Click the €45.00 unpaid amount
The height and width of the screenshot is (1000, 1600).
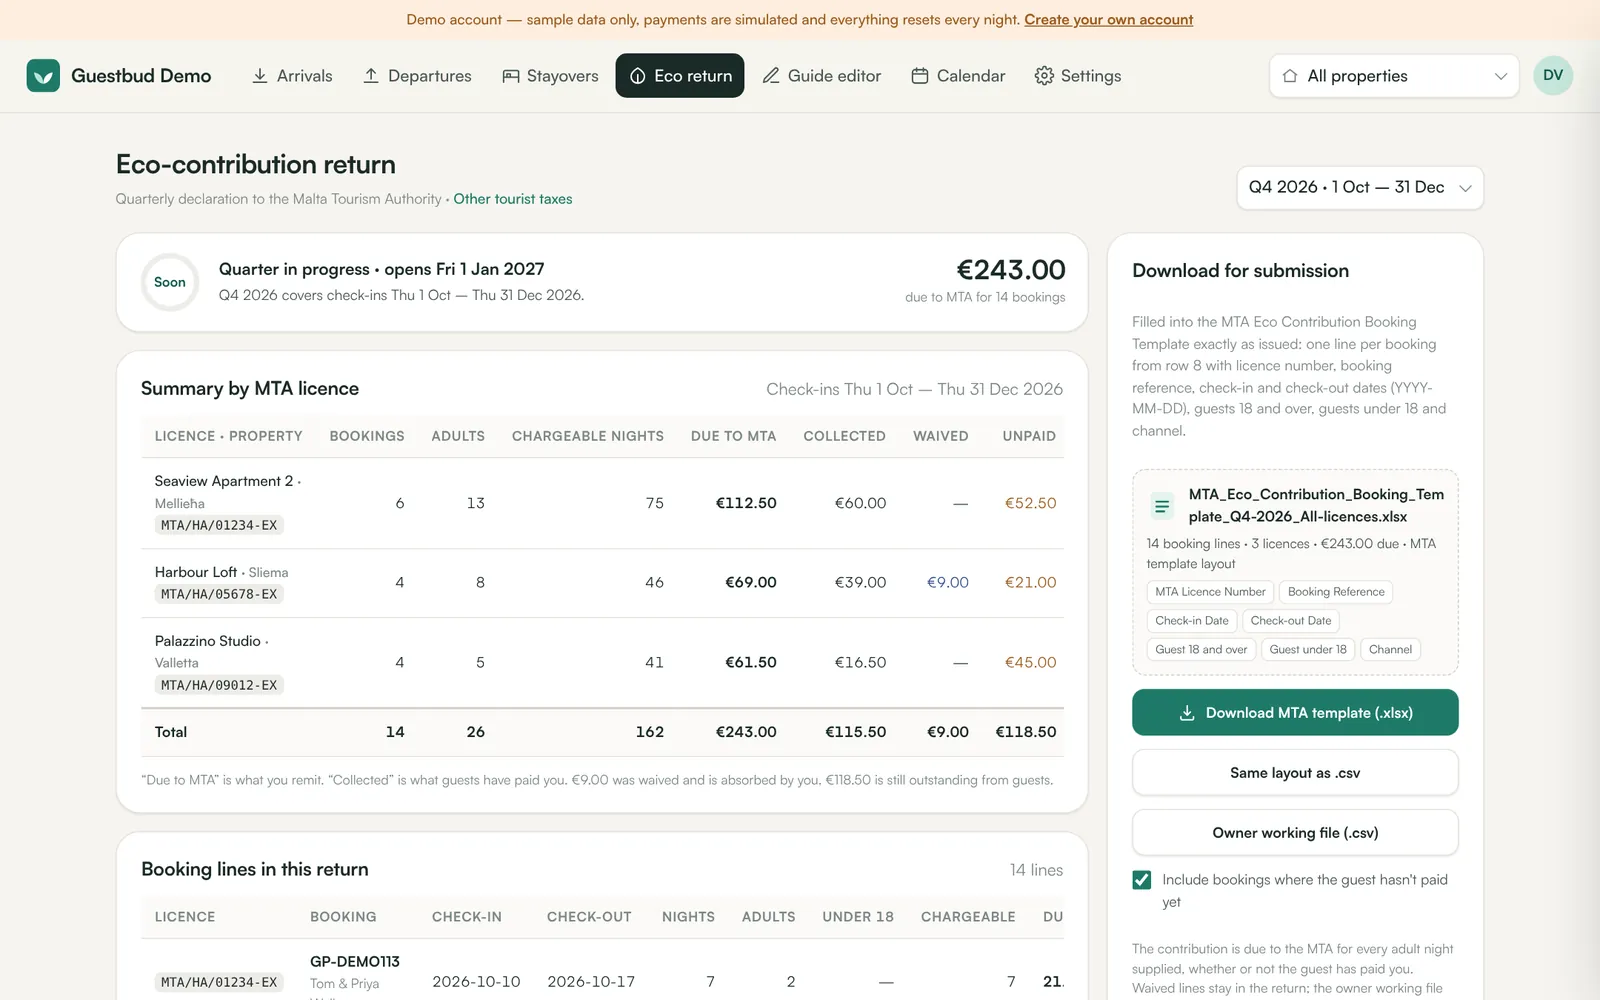point(1030,662)
